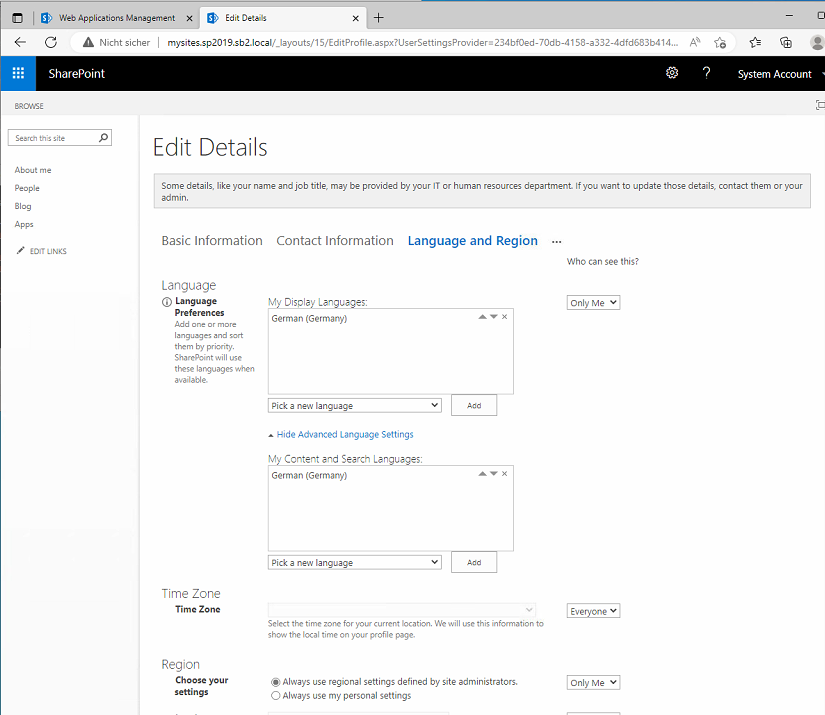Image resolution: width=825 pixels, height=715 pixels.
Task: Select the Language and Region tab
Action: (472, 240)
